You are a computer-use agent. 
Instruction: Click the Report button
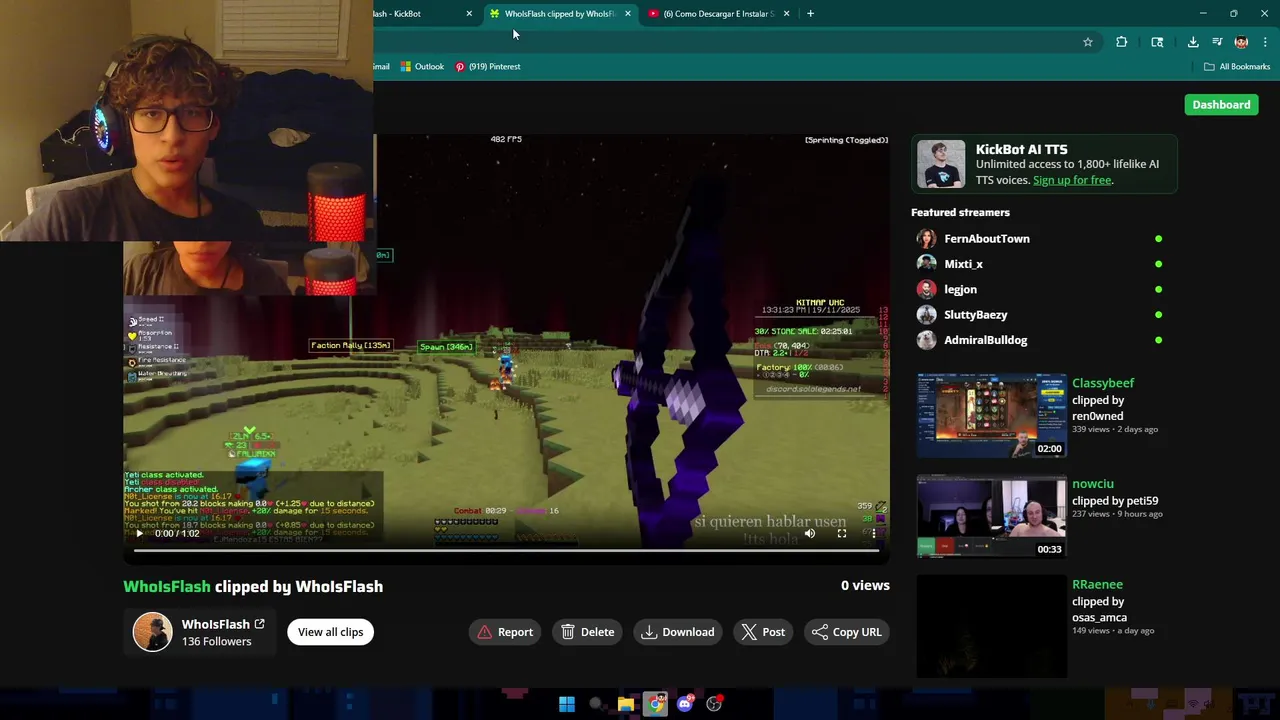pyautogui.click(x=505, y=632)
